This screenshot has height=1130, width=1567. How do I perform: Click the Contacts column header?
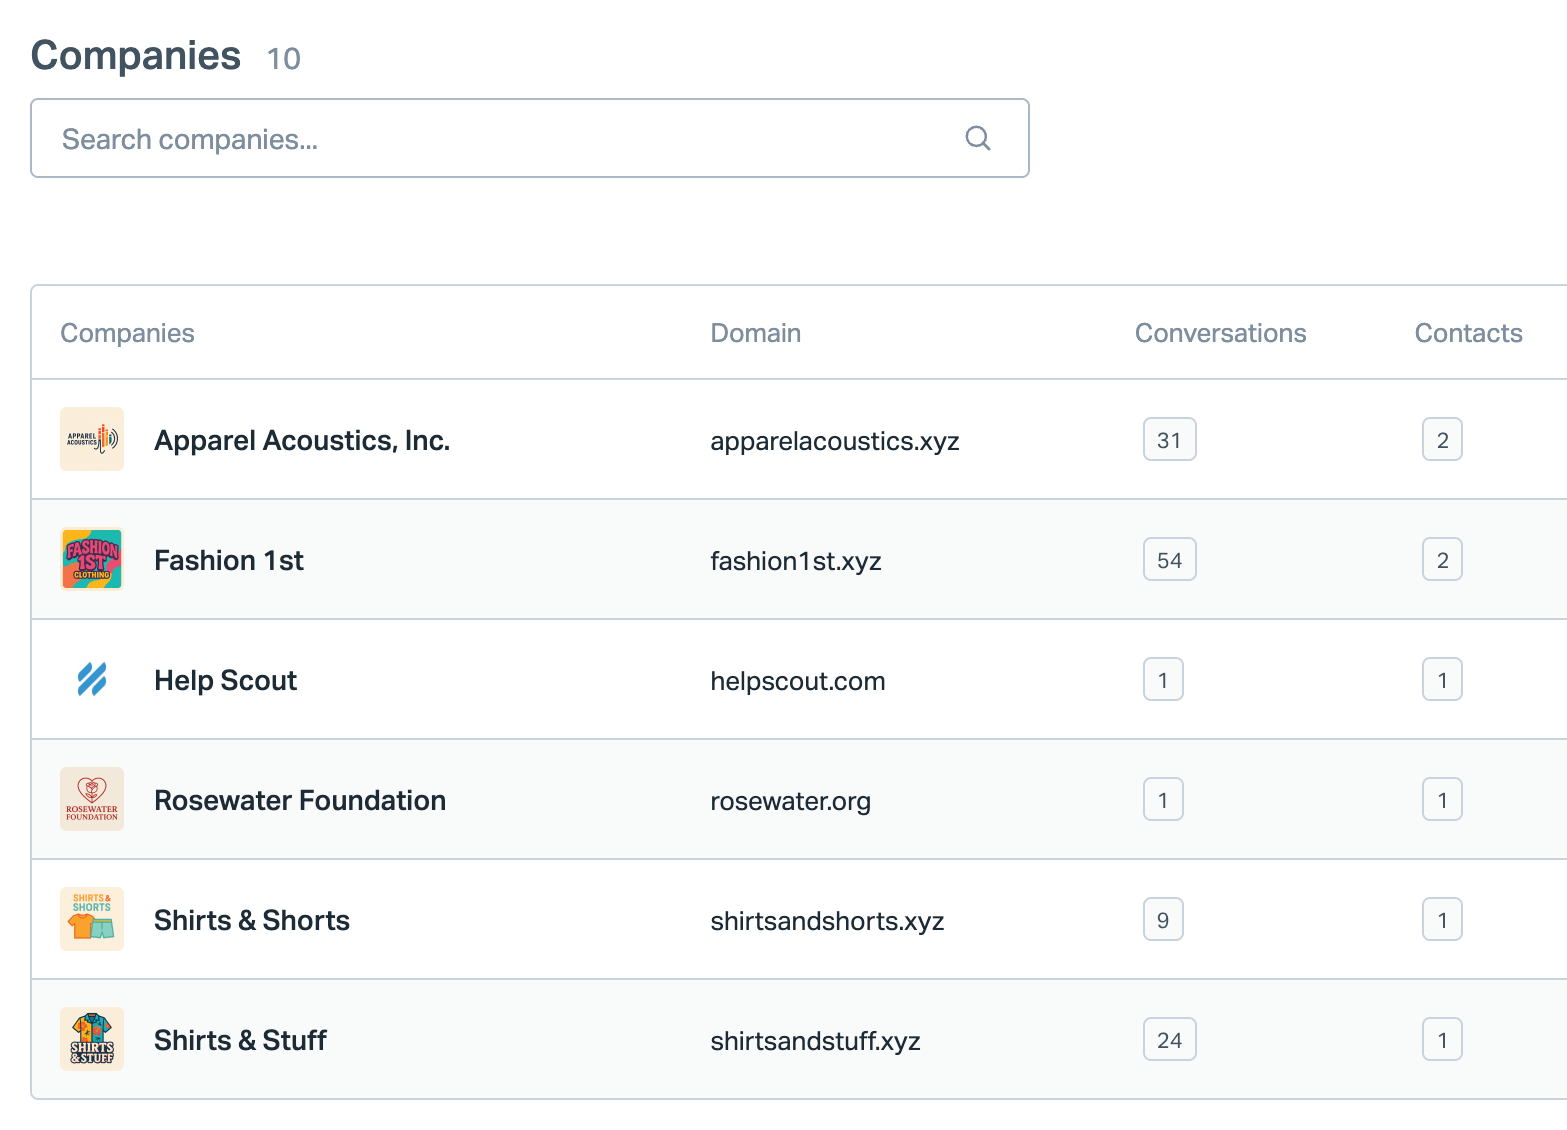point(1468,333)
